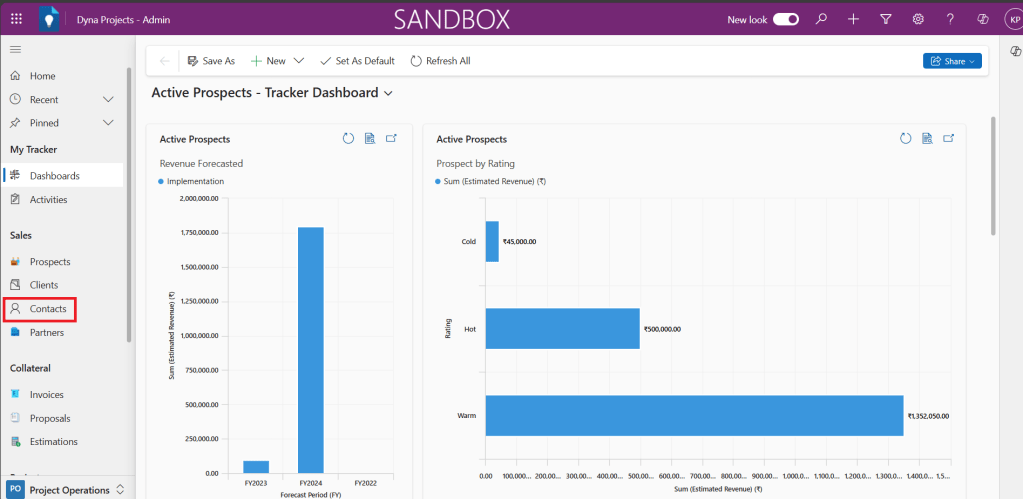This screenshot has height=499, width=1023.
Task: View records for Prospect by Rating chart
Action: click(928, 139)
